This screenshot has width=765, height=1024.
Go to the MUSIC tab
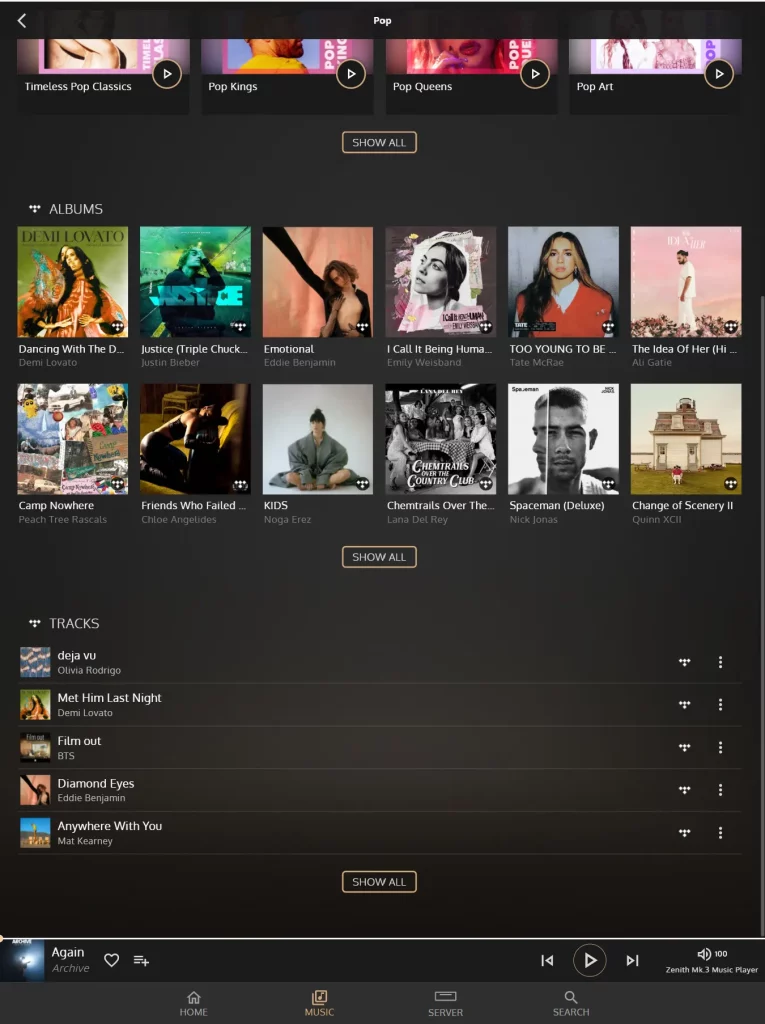point(319,1003)
